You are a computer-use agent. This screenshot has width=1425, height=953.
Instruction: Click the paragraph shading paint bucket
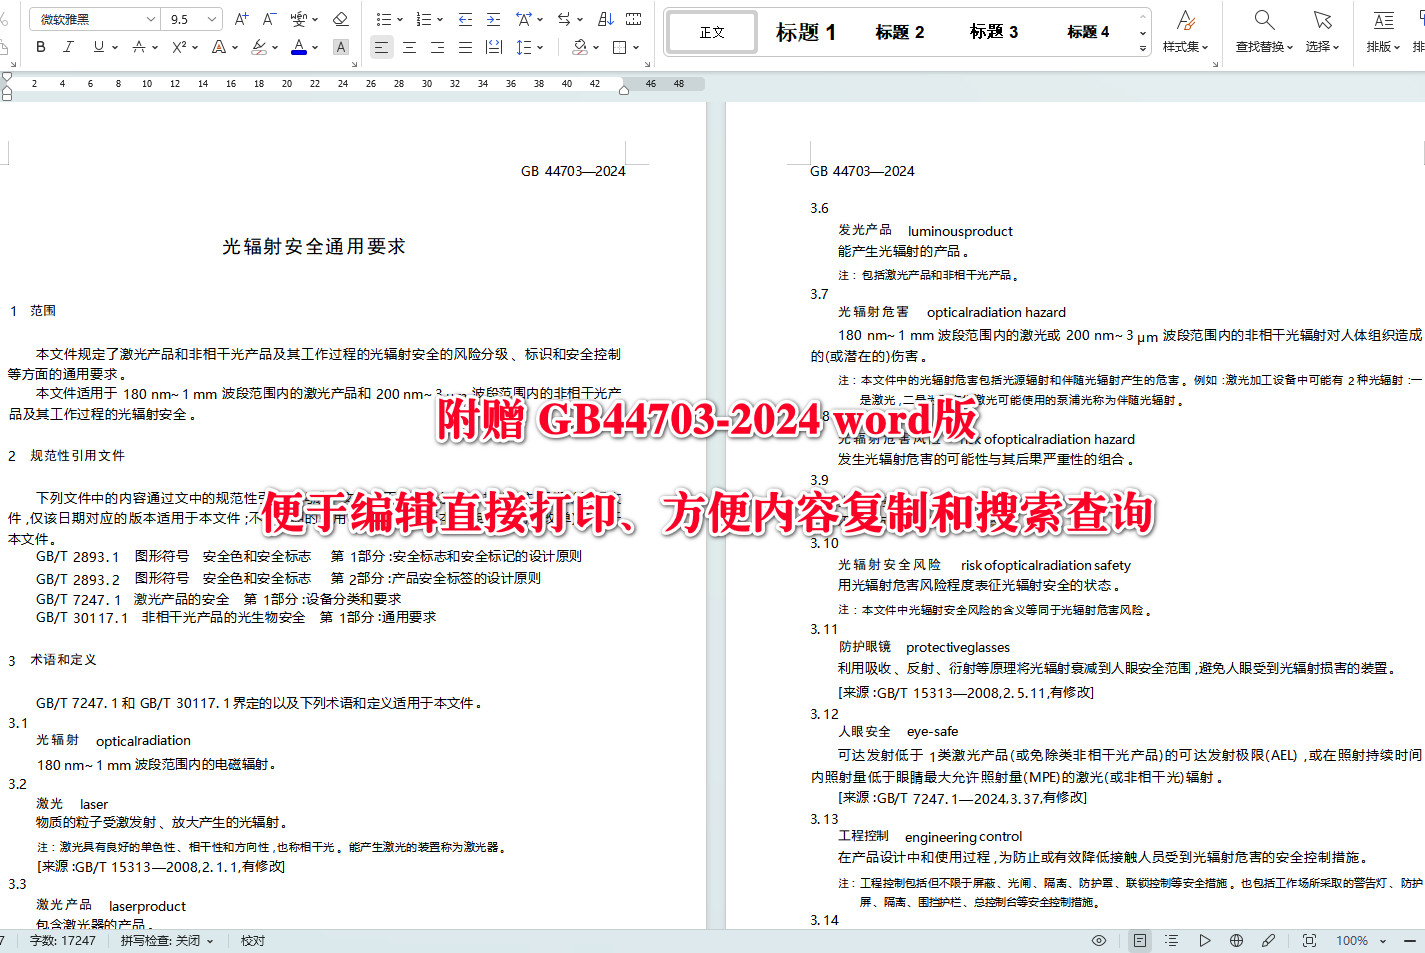point(580,47)
